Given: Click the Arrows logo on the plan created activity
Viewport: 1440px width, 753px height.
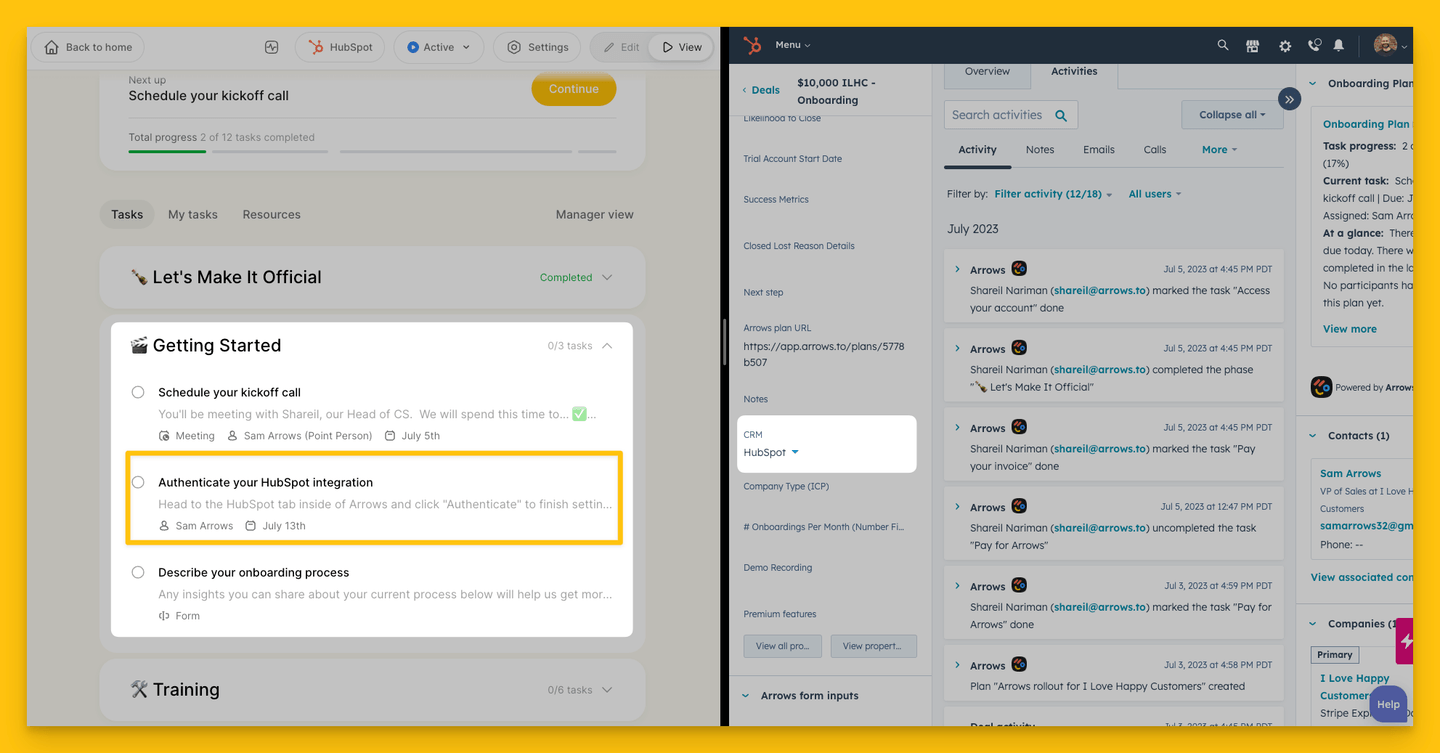Looking at the screenshot, I should [1019, 665].
